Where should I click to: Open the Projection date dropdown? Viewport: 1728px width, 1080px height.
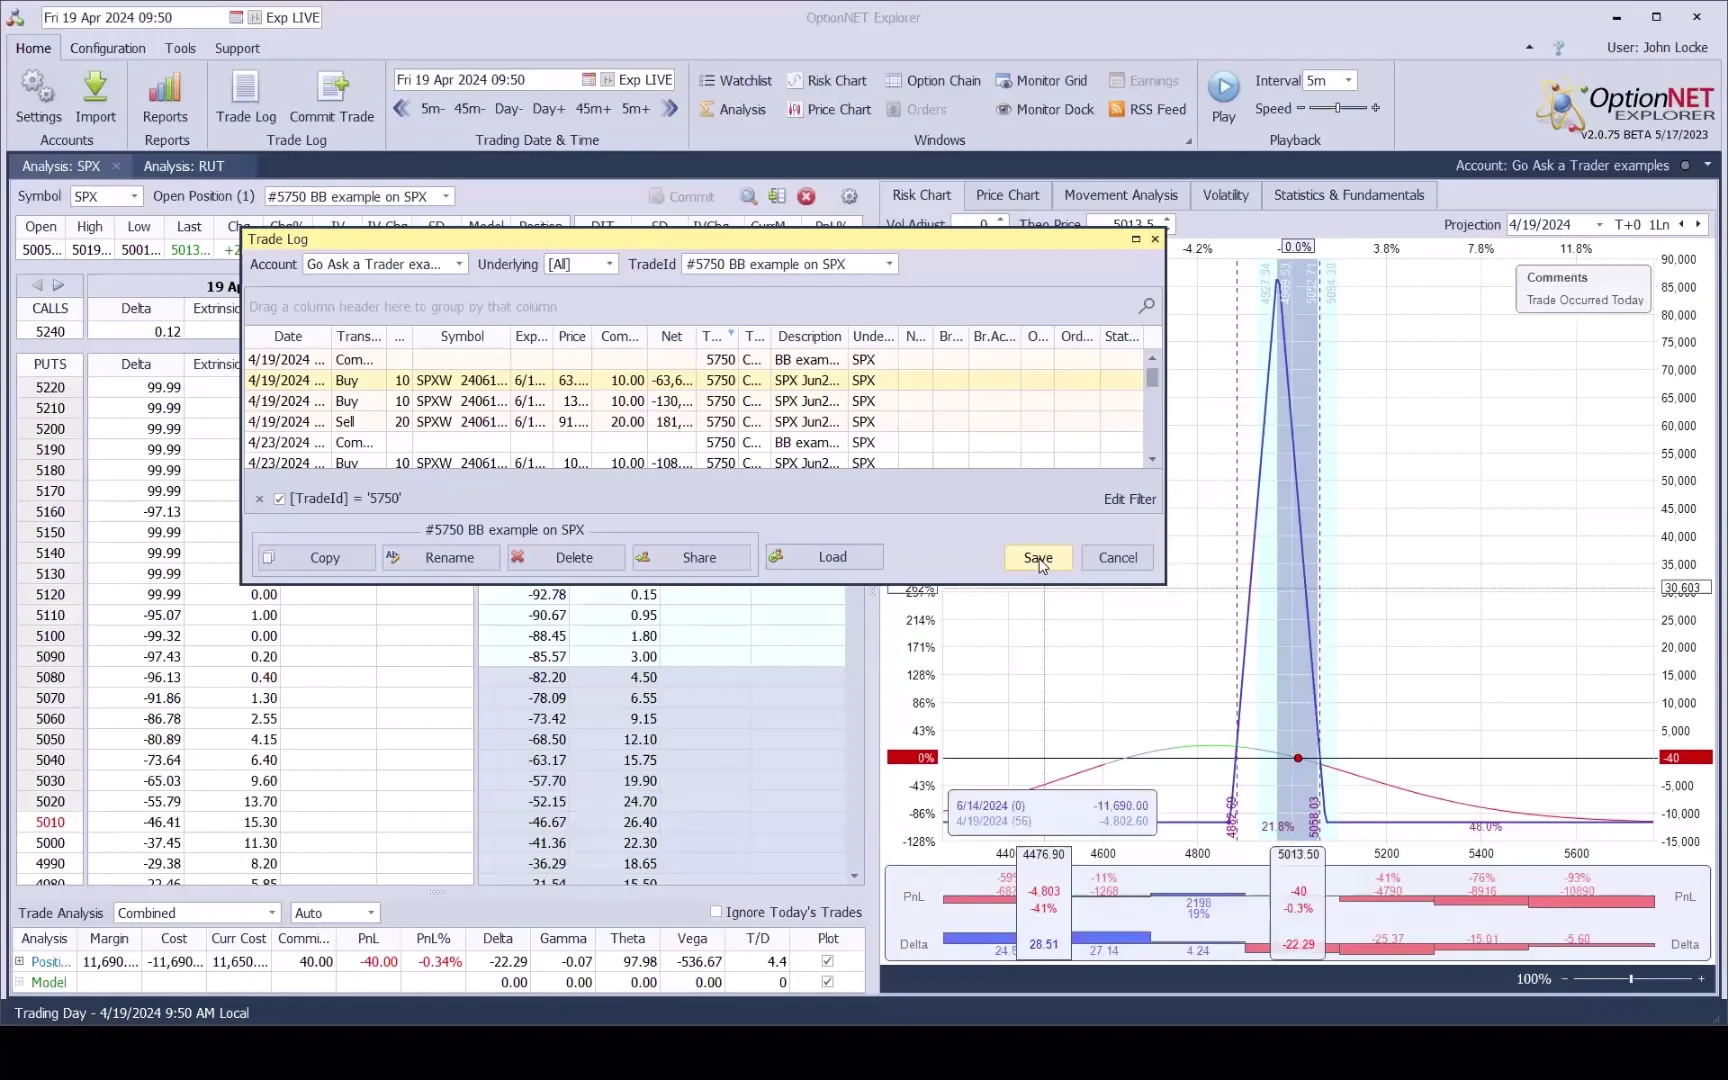(x=1600, y=225)
